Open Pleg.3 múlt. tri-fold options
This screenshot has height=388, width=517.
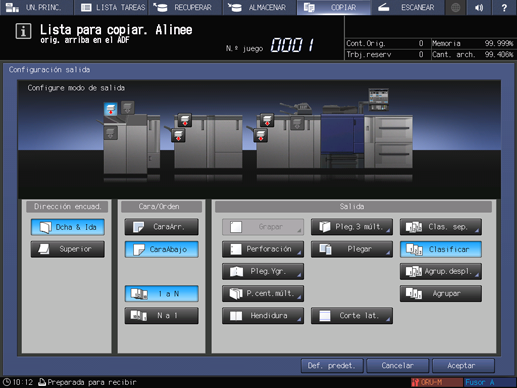click(352, 227)
